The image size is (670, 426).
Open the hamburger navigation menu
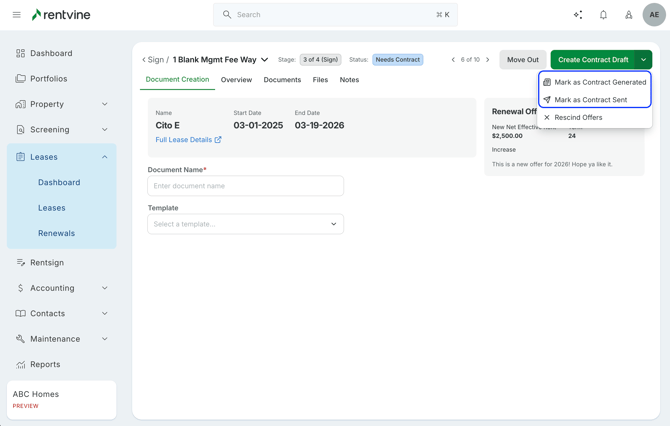[16, 15]
